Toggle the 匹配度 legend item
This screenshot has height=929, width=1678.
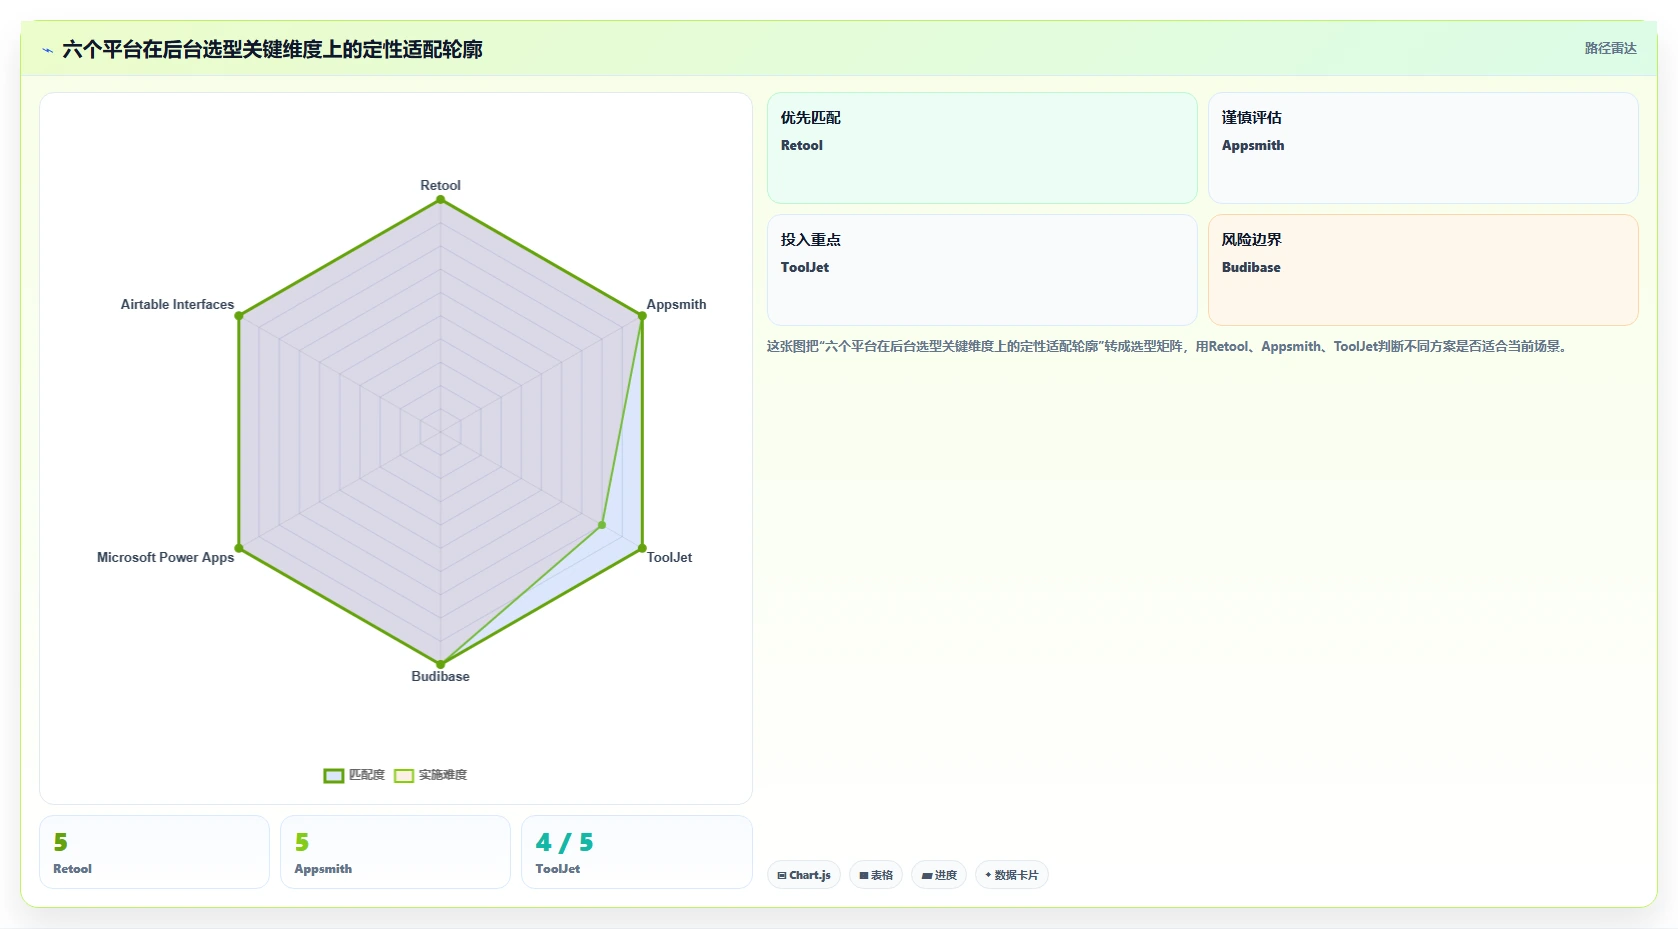point(354,775)
